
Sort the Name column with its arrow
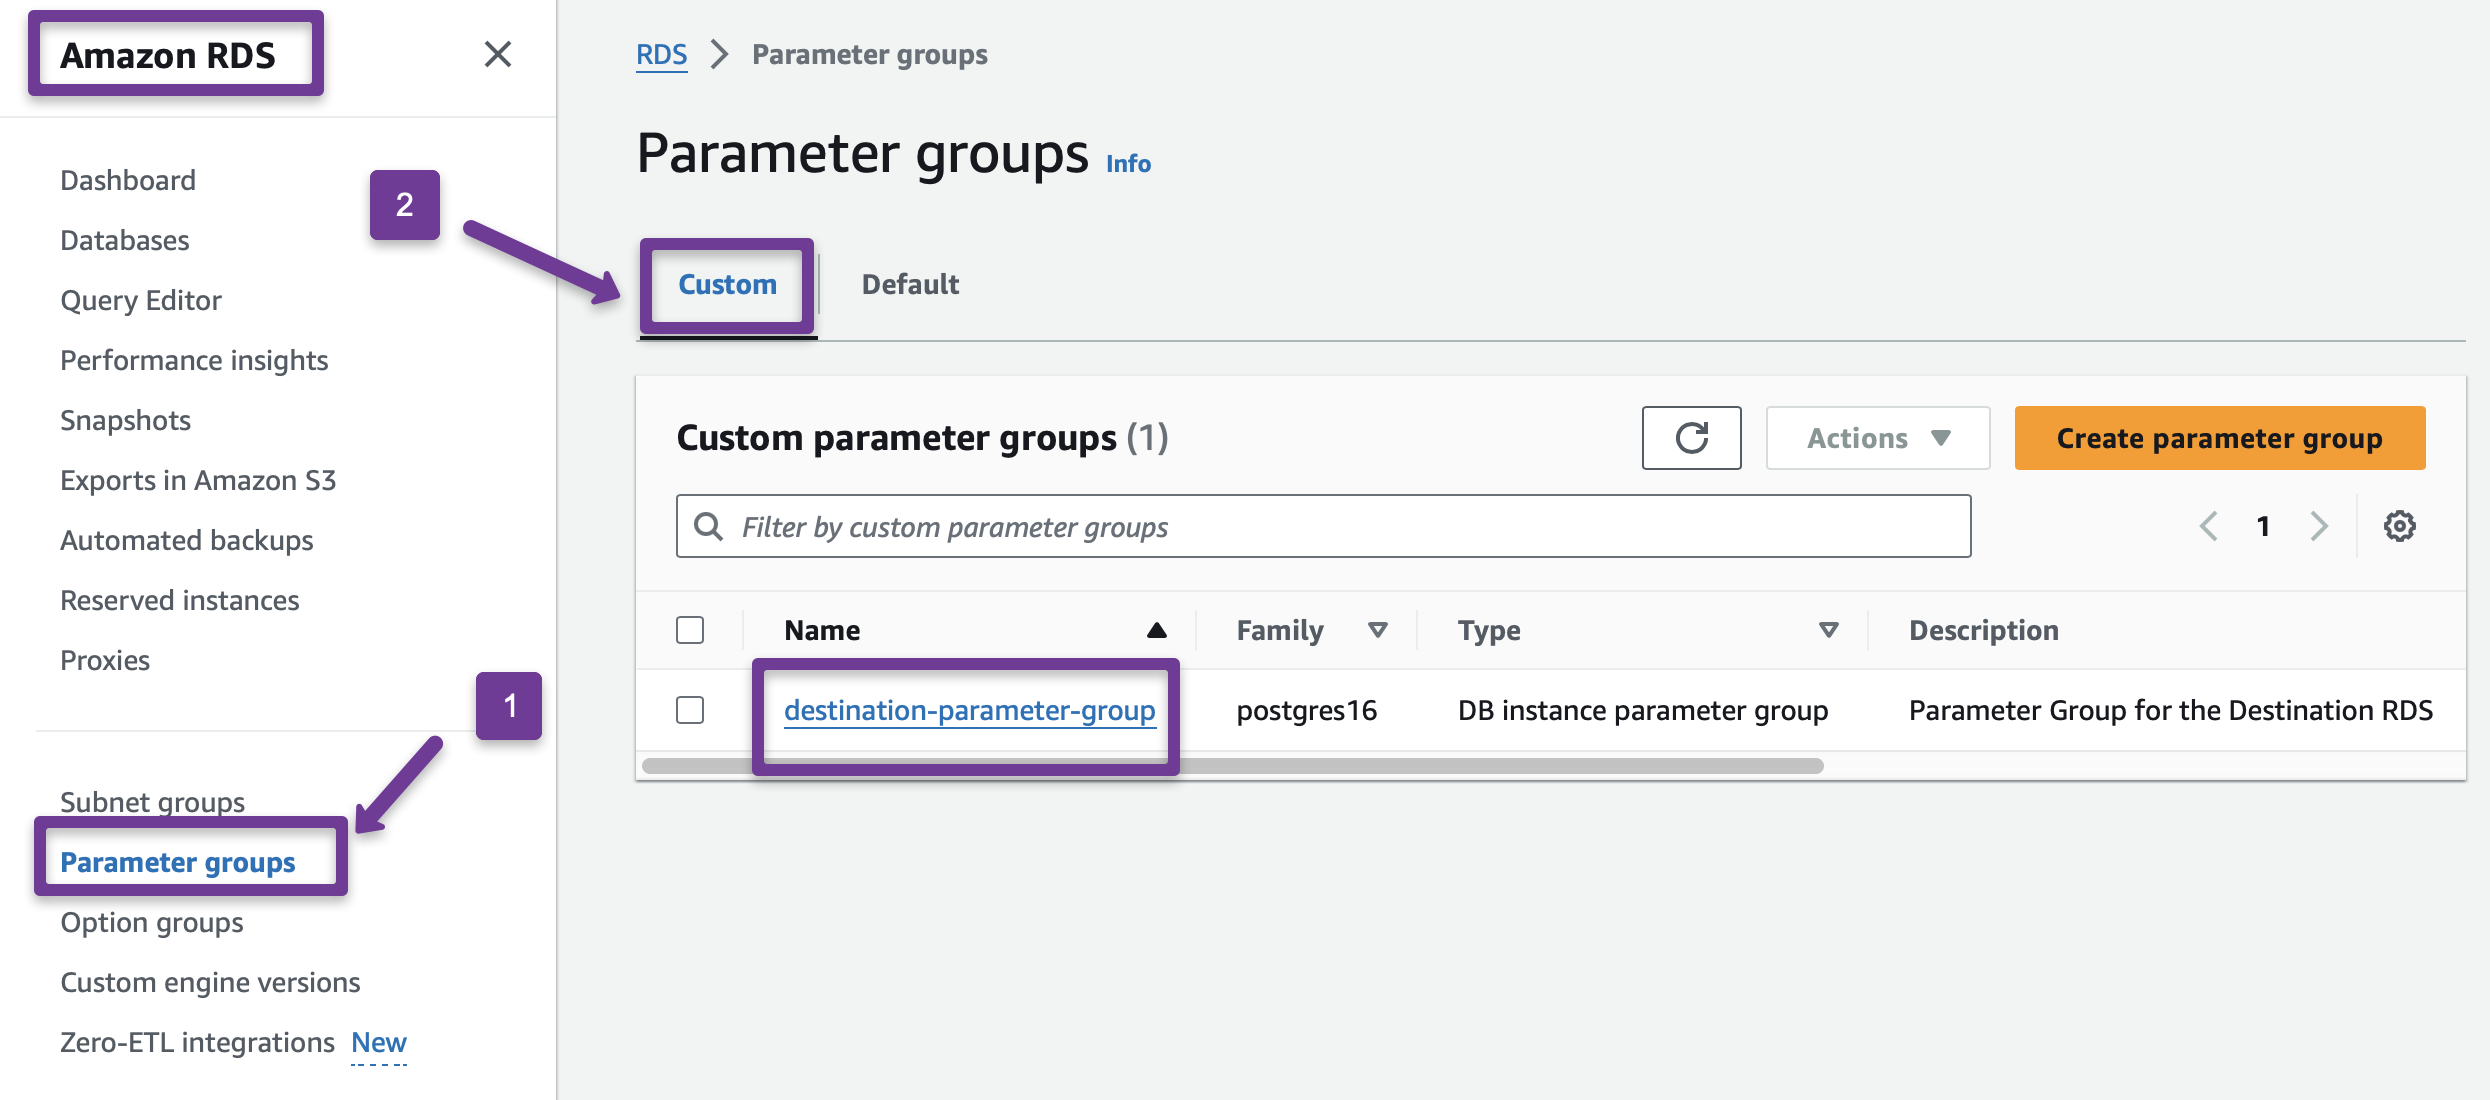pos(1156,630)
